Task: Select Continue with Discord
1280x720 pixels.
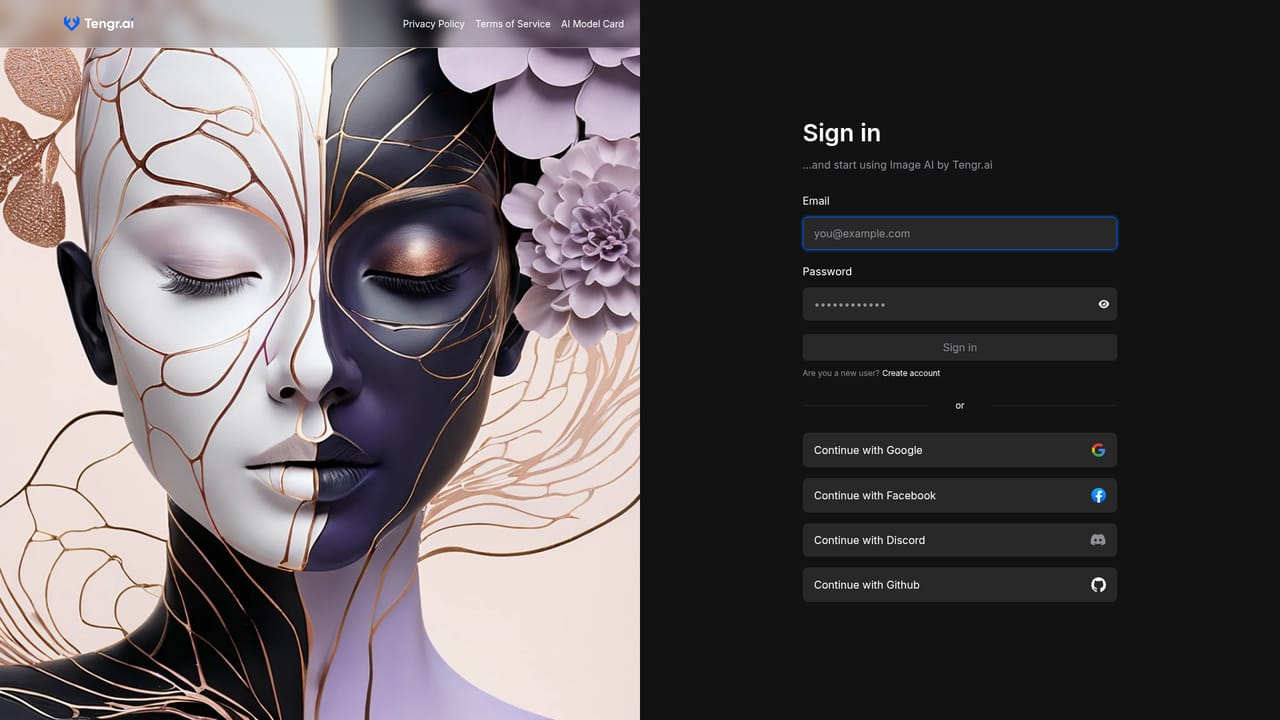Action: [960, 540]
